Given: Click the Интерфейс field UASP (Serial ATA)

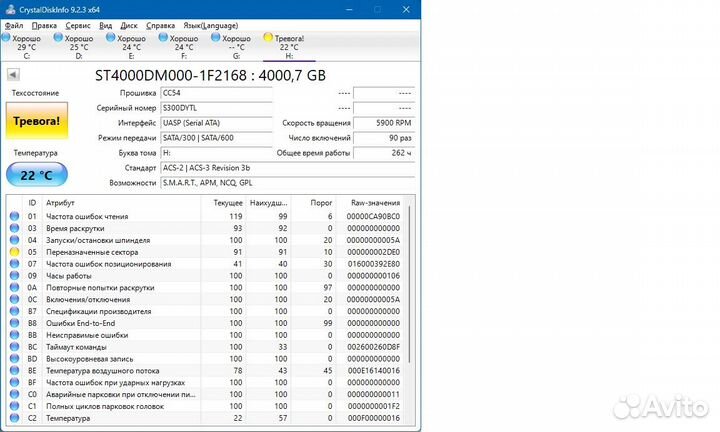Looking at the screenshot, I should [216, 123].
